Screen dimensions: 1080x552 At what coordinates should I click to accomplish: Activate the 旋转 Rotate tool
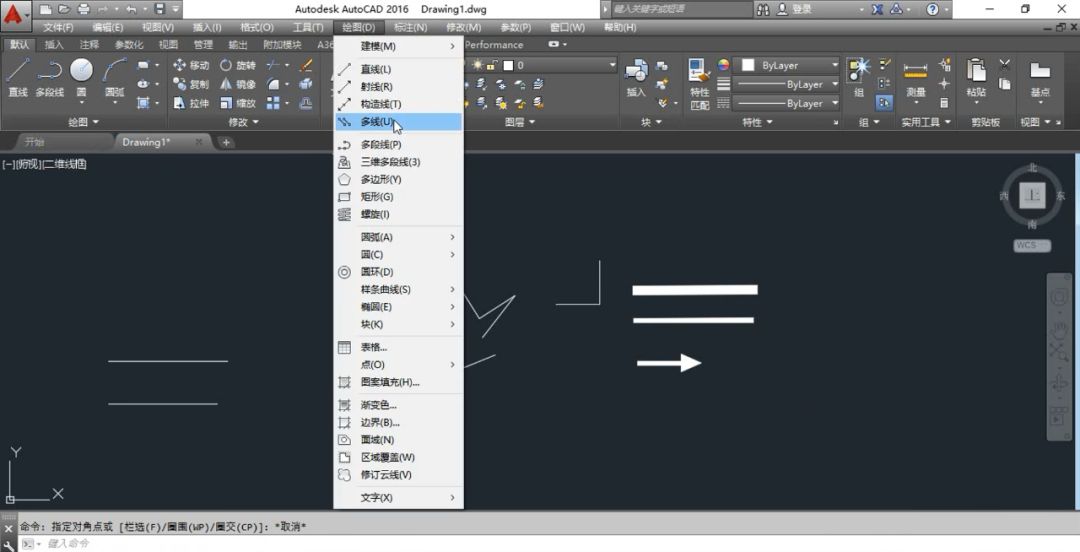point(238,65)
